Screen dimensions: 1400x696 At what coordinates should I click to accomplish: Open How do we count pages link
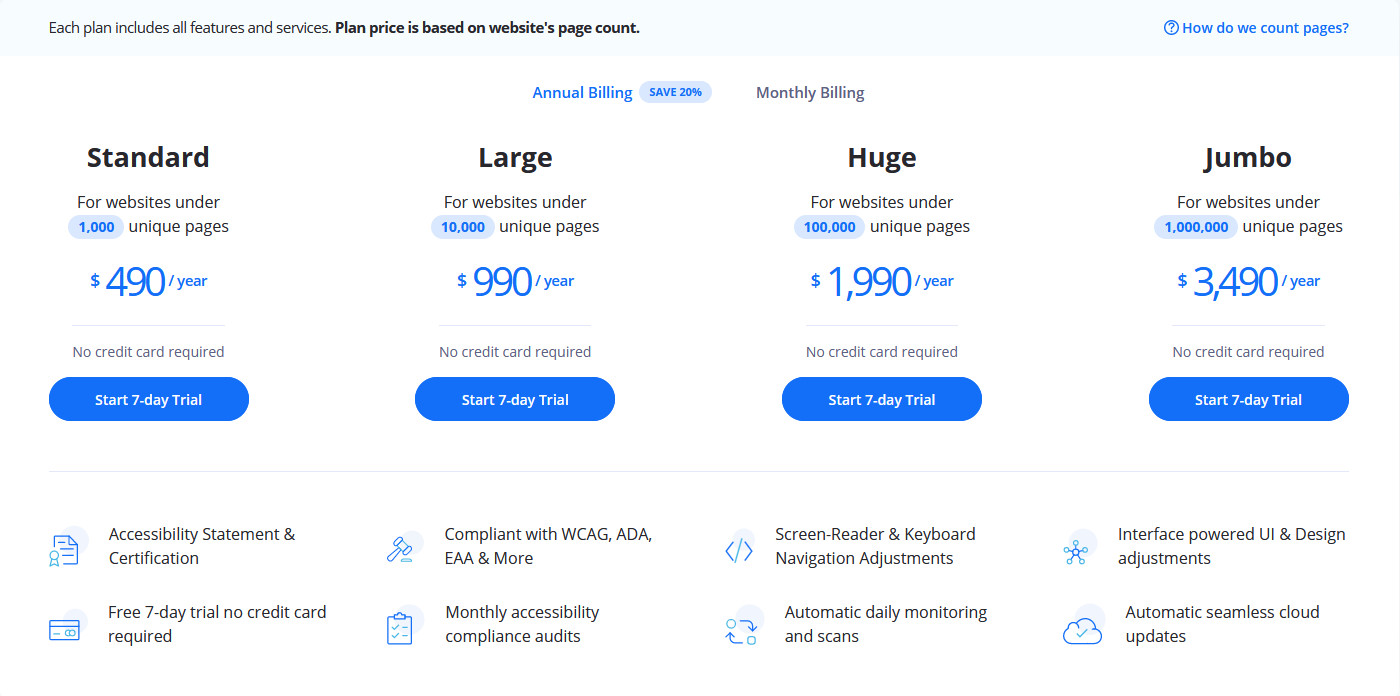pos(1265,28)
